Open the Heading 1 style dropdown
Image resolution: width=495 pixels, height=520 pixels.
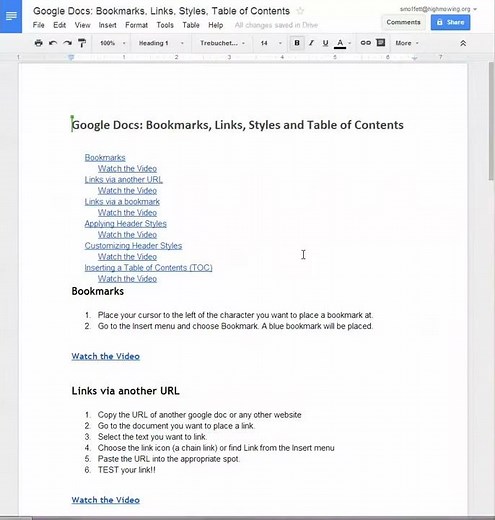(161, 43)
